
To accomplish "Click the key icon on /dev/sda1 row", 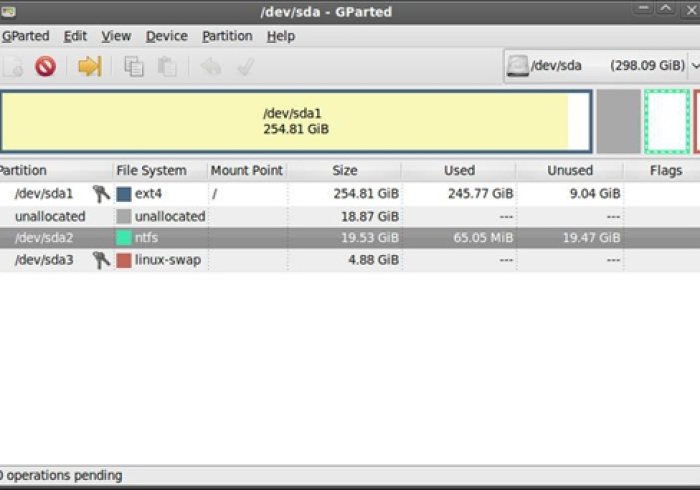I will pyautogui.click(x=100, y=194).
